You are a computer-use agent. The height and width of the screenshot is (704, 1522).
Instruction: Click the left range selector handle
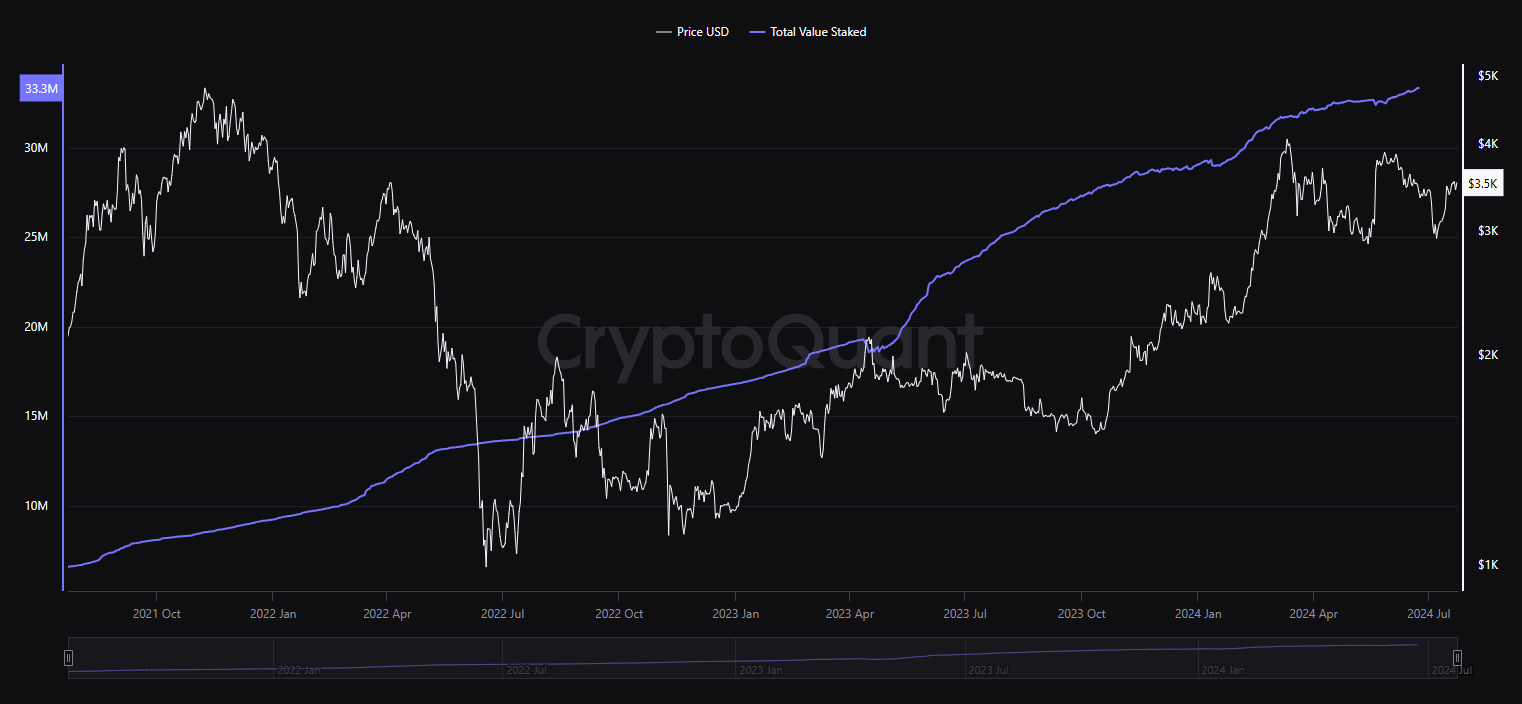point(68,657)
